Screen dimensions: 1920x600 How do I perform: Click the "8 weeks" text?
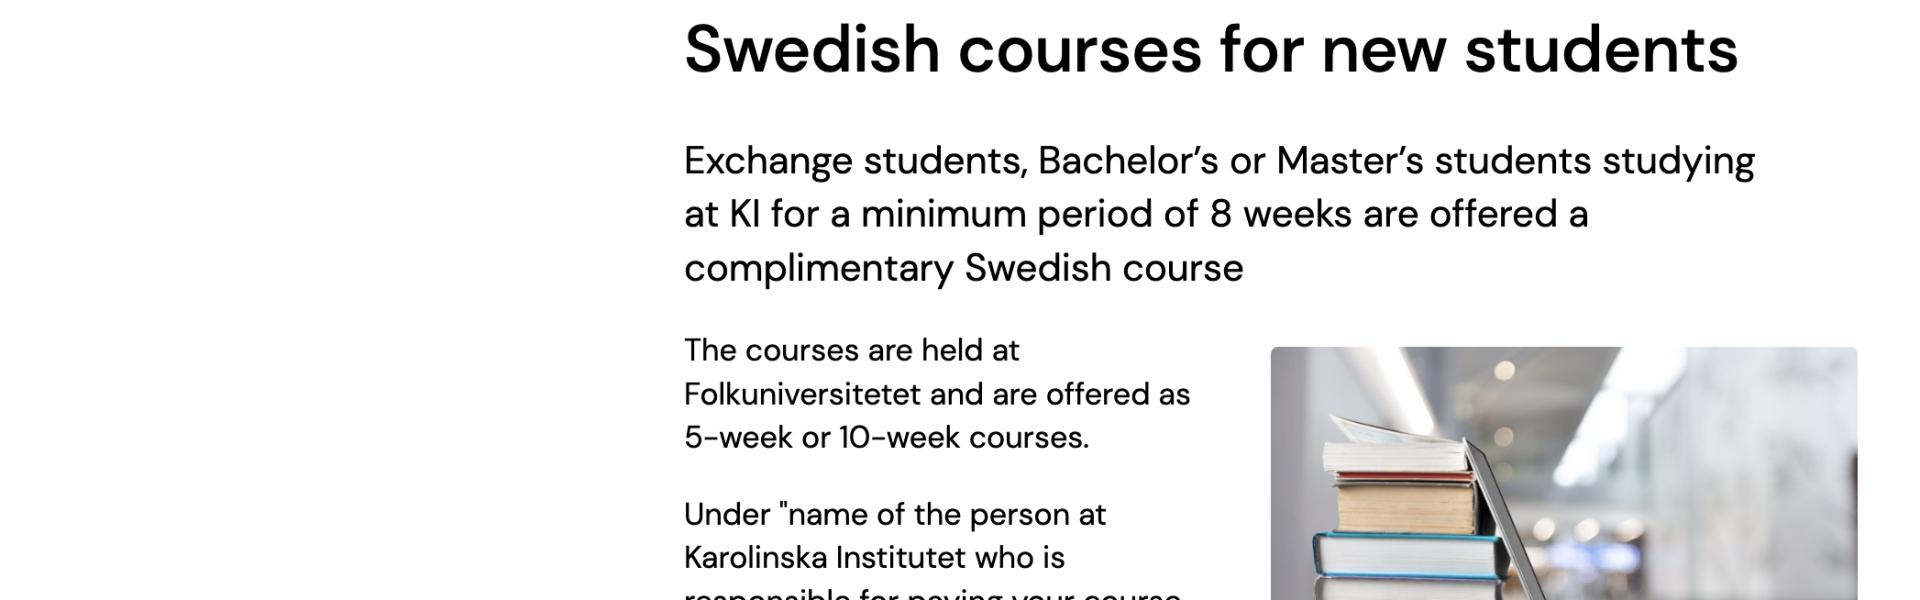[1281, 214]
